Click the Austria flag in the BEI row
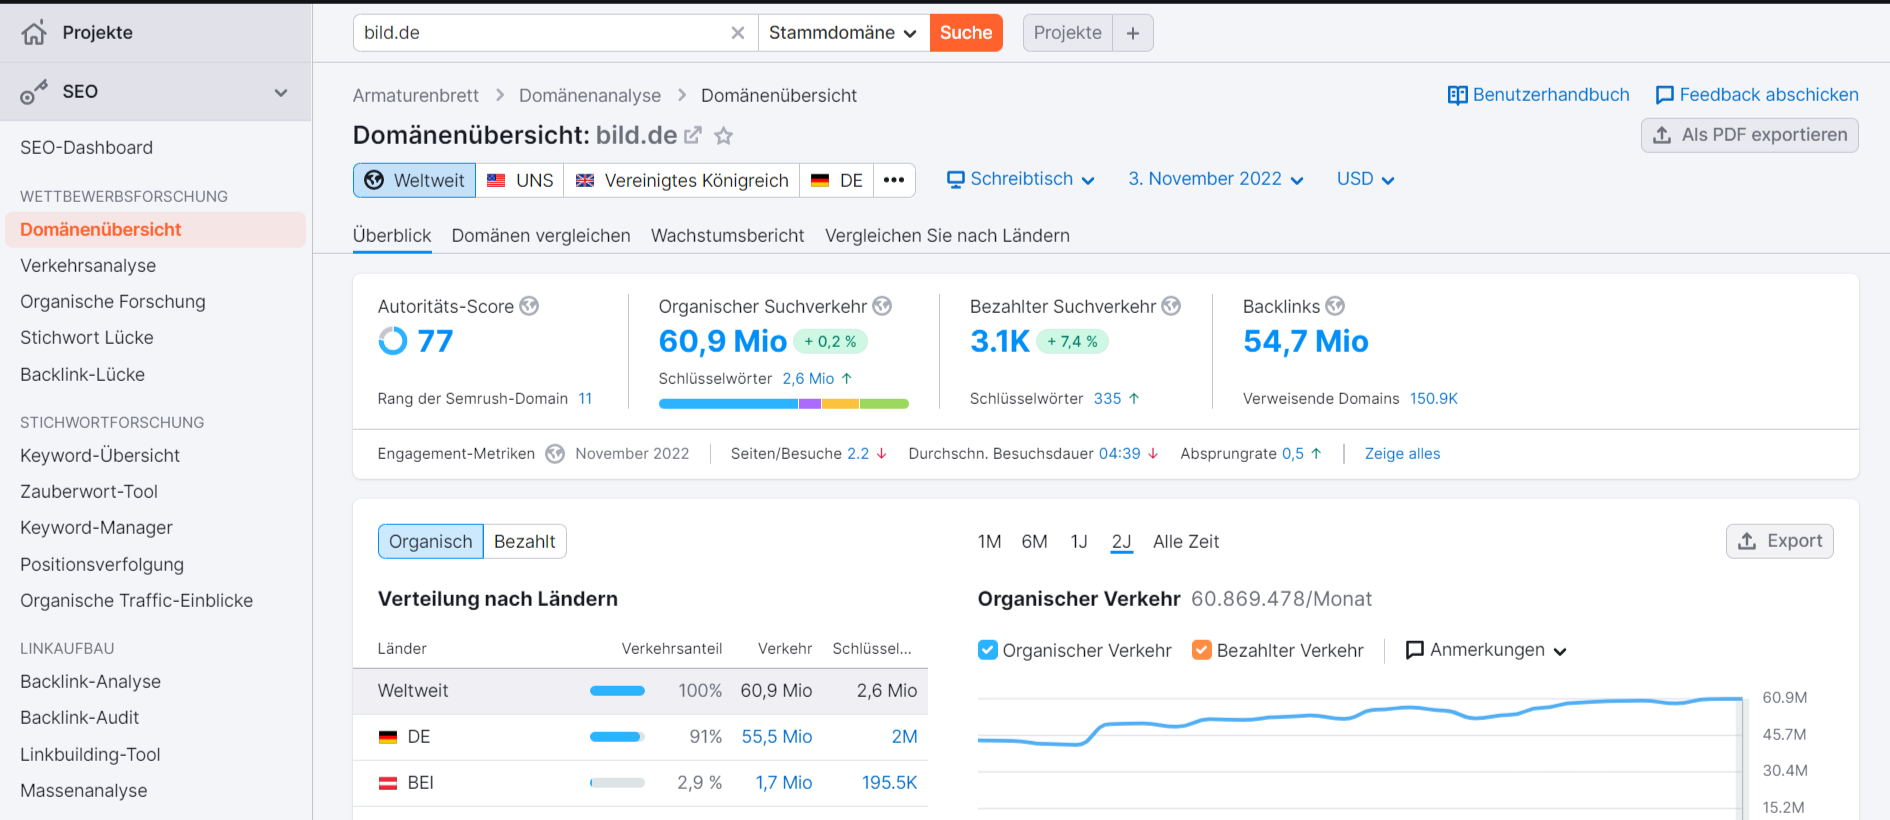 click(x=388, y=783)
